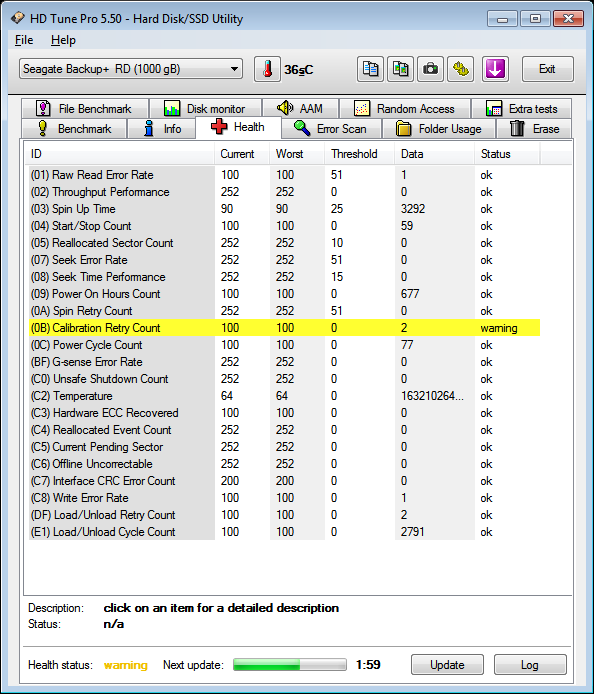The height and width of the screenshot is (694, 594).
Task: Click the temperature thermometer icon
Action: click(x=267, y=69)
